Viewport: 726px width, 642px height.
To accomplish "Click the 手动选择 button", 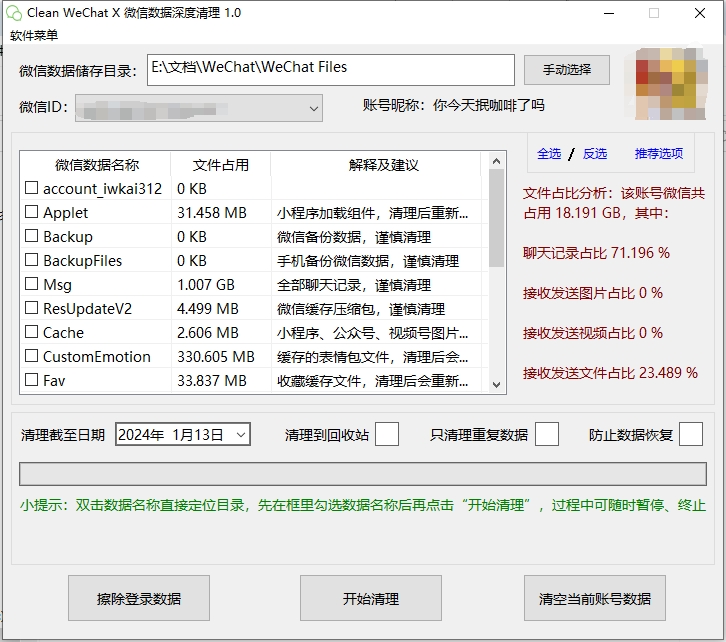I will tap(567, 70).
